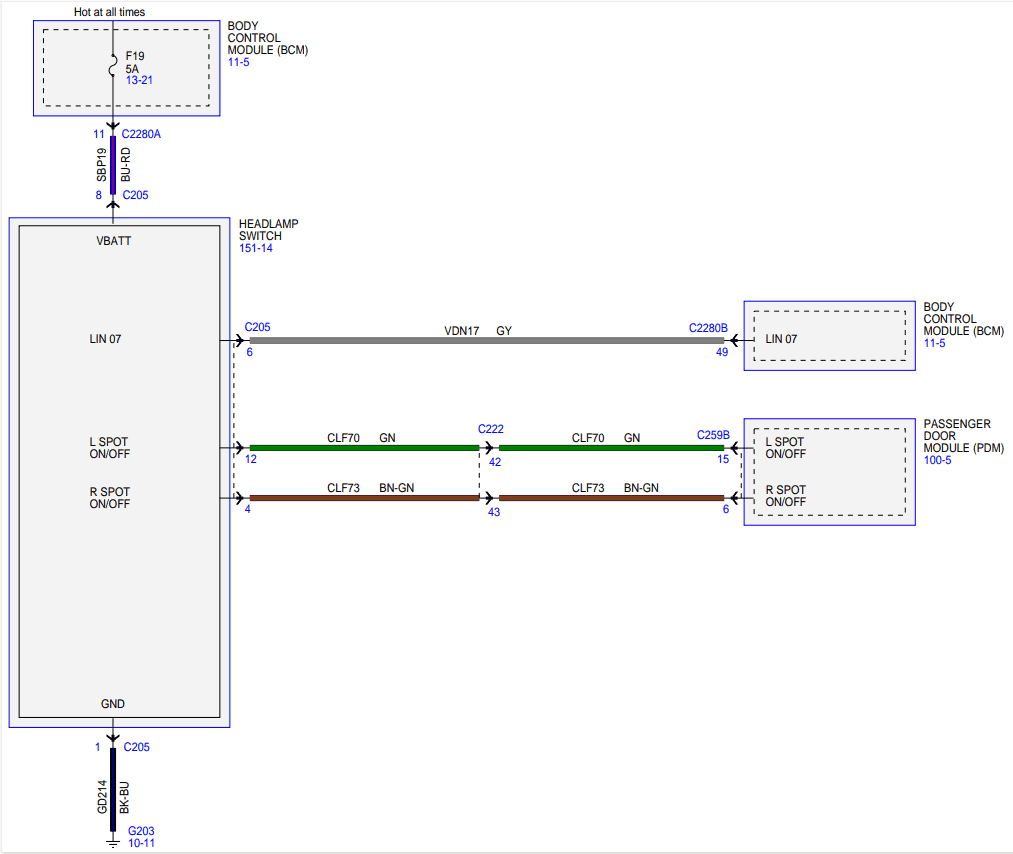Click pin number 15 at C259B
Viewport: 1013px width, 854px height.
(x=723, y=459)
